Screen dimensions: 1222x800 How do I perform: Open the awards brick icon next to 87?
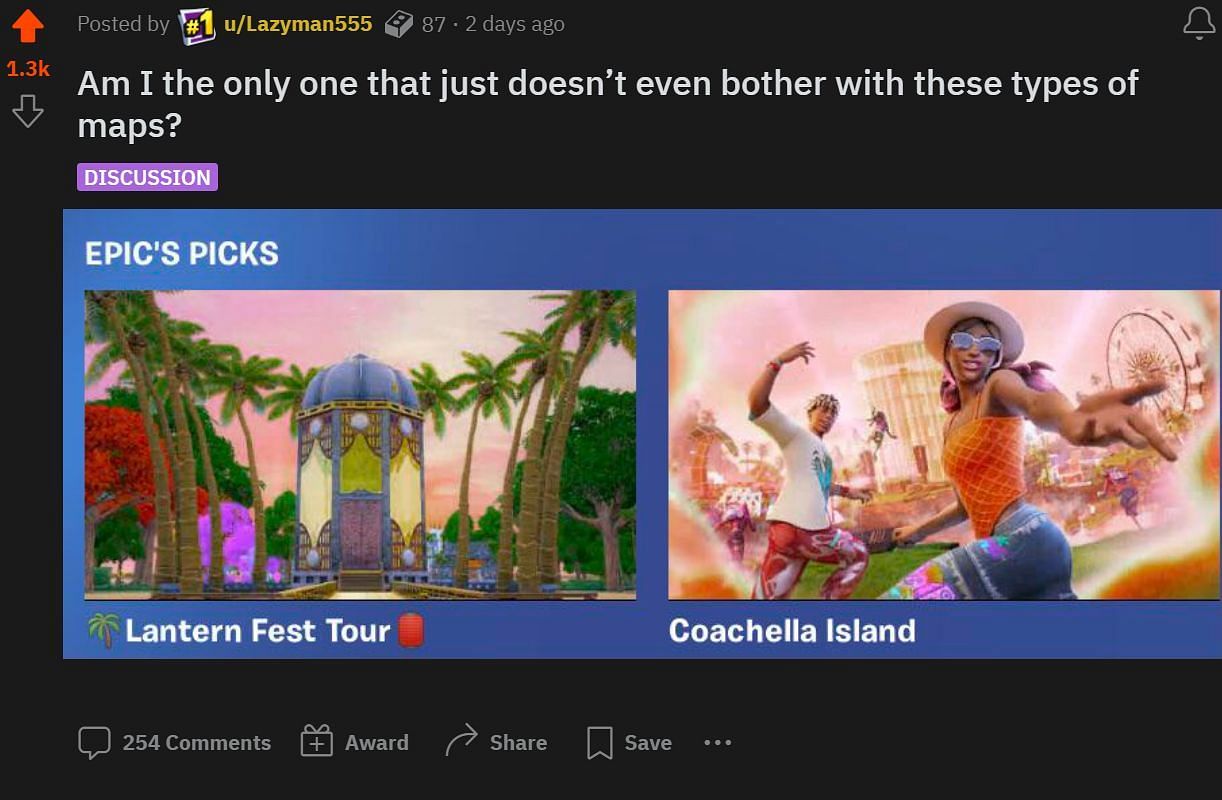pos(398,24)
